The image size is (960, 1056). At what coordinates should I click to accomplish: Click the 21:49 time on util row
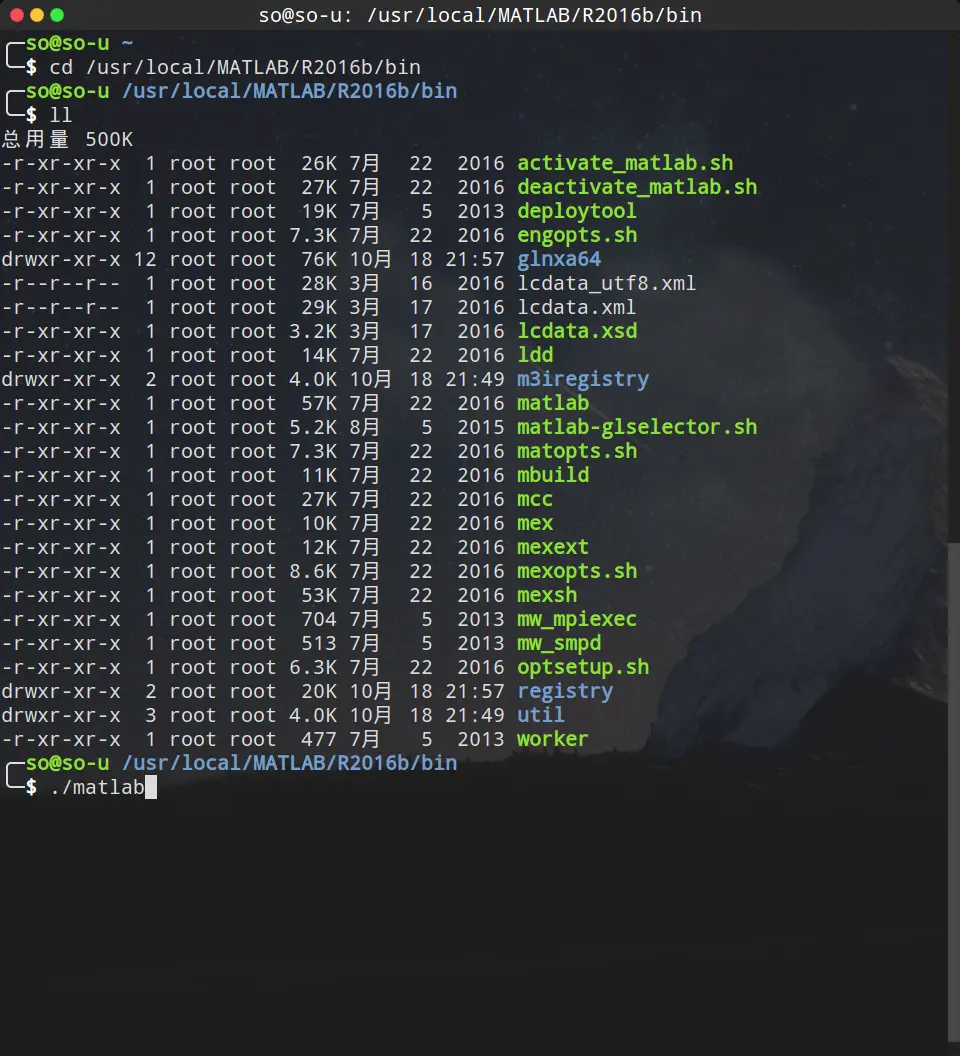pyautogui.click(x=474, y=715)
